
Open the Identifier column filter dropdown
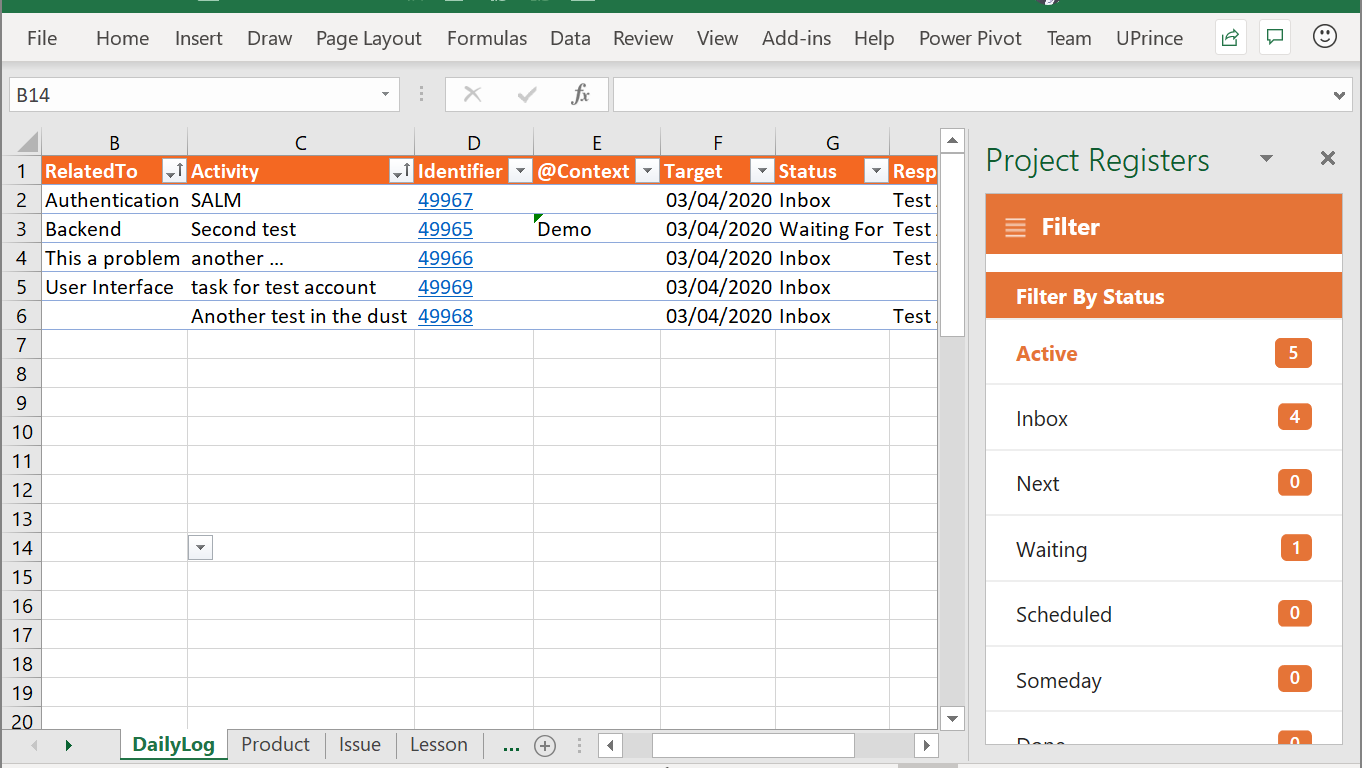click(520, 171)
